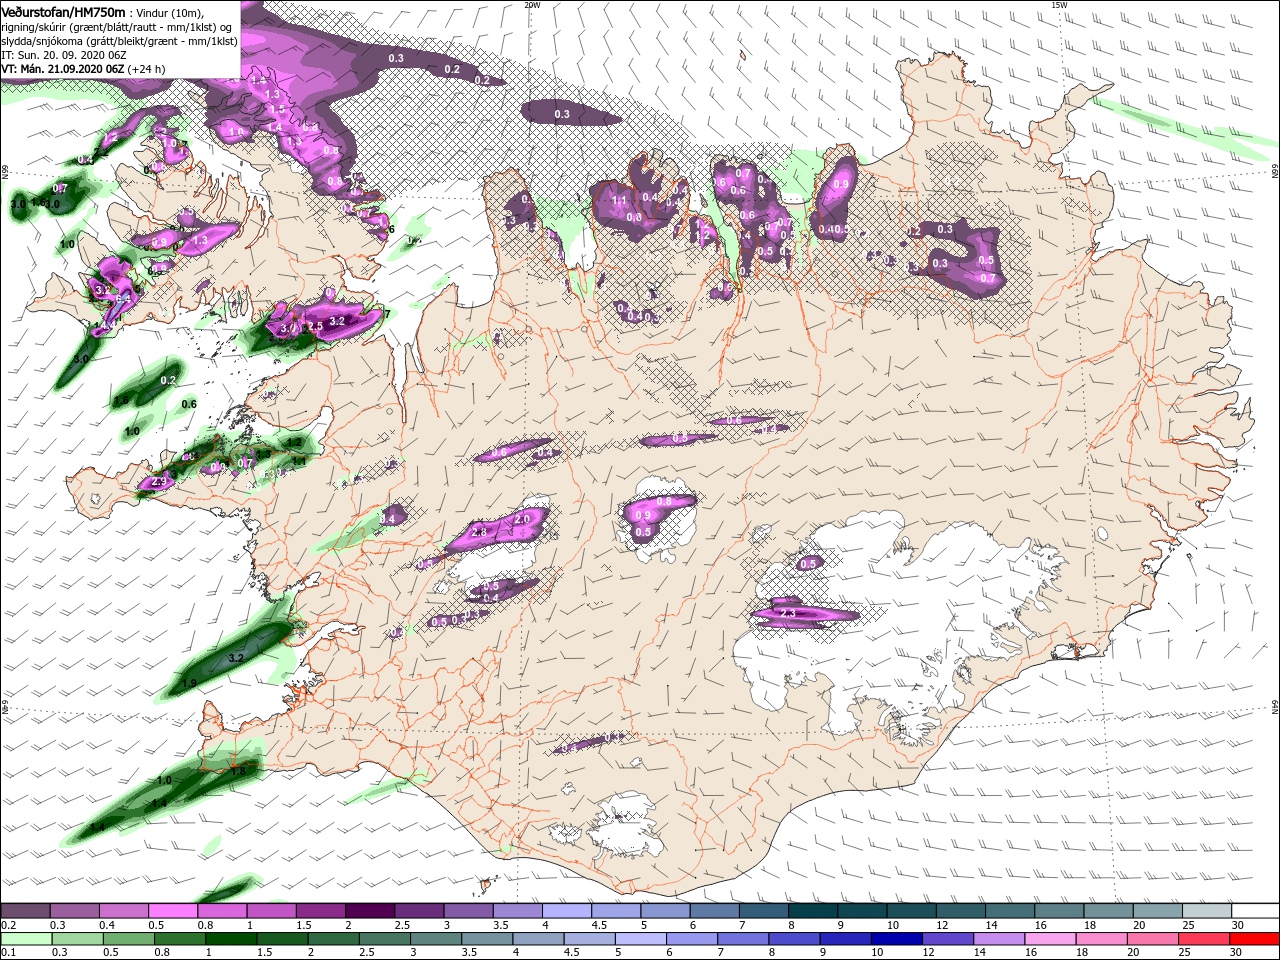Click the '2.3' precipitation value on map
Viewport: 1280px width, 960px height.
[787, 613]
